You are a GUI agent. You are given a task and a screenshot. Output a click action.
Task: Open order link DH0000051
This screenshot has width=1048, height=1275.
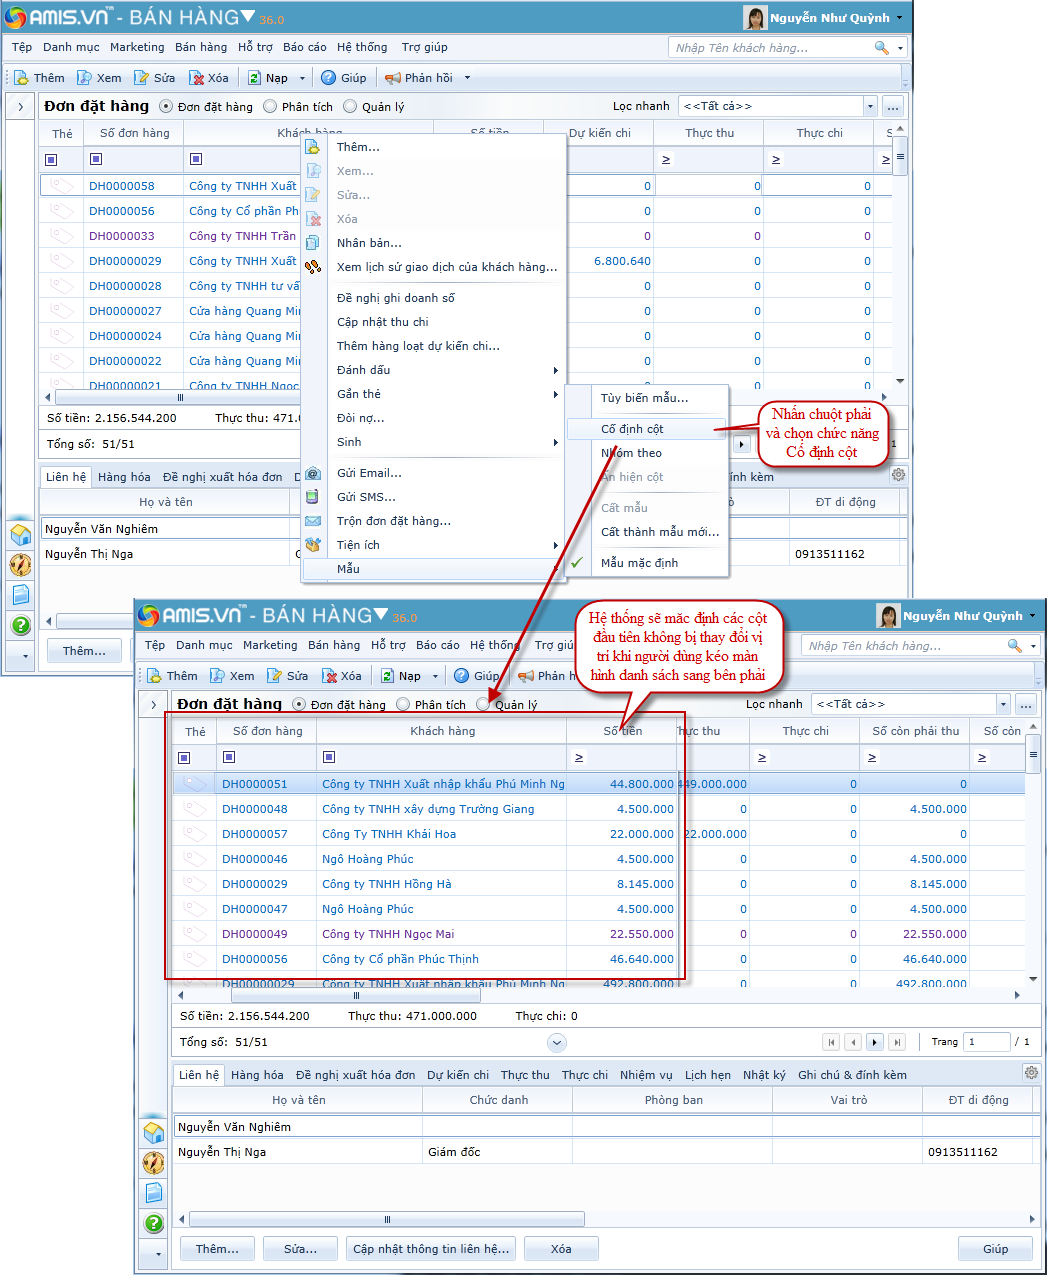pyautogui.click(x=254, y=784)
